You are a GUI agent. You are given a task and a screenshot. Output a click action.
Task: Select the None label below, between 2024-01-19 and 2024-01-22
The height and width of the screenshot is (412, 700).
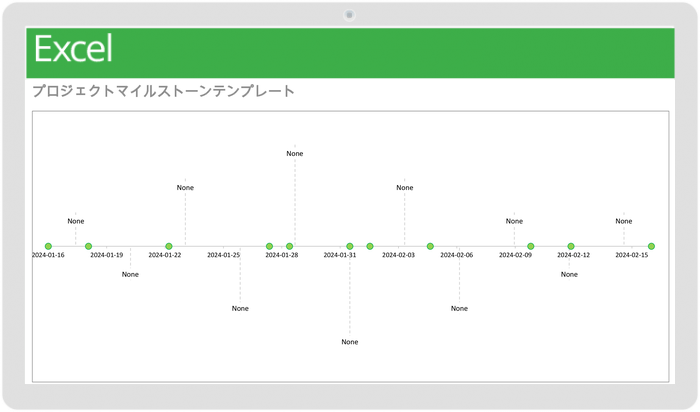(130, 275)
